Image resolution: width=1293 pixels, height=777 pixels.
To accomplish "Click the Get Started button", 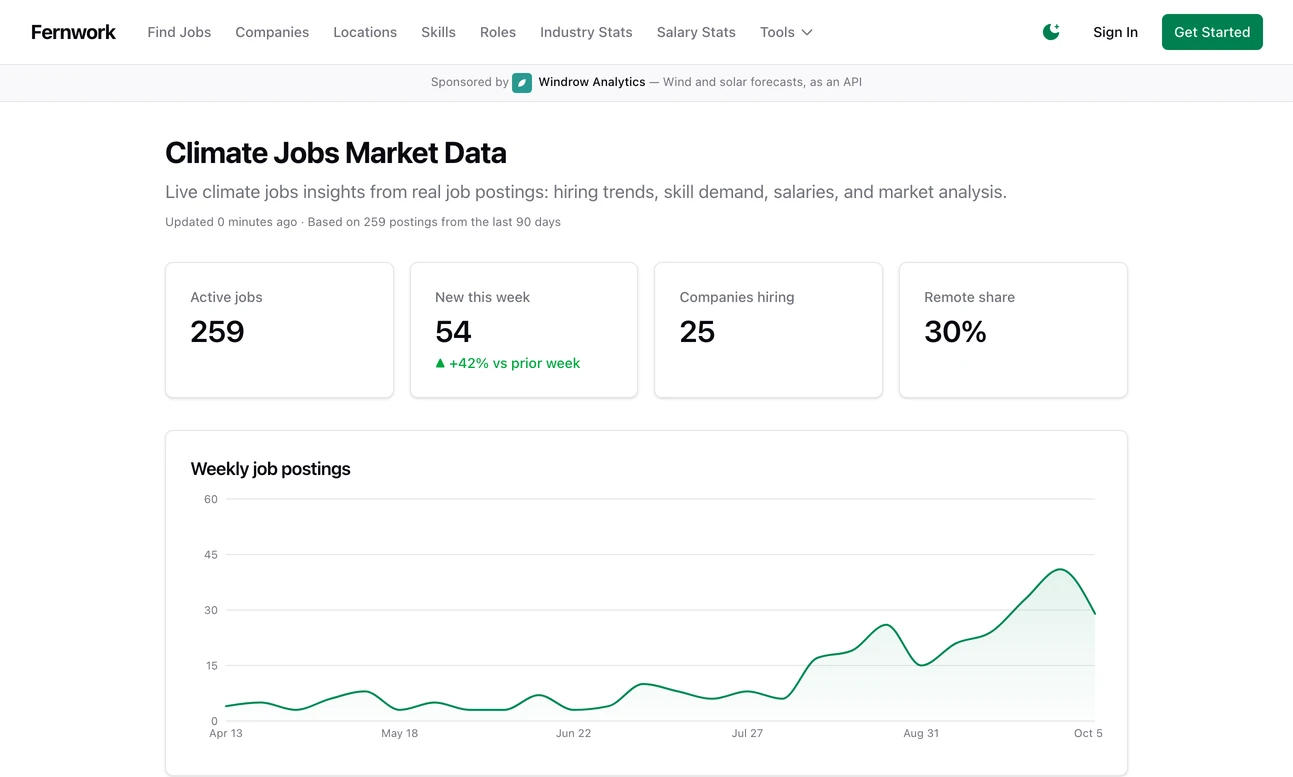I will pyautogui.click(x=1212, y=32).
